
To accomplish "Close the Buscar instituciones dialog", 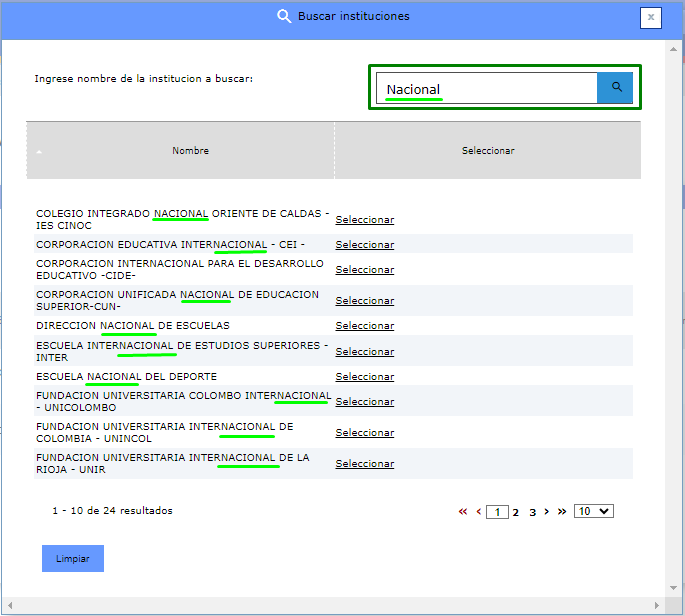I will 651,17.
